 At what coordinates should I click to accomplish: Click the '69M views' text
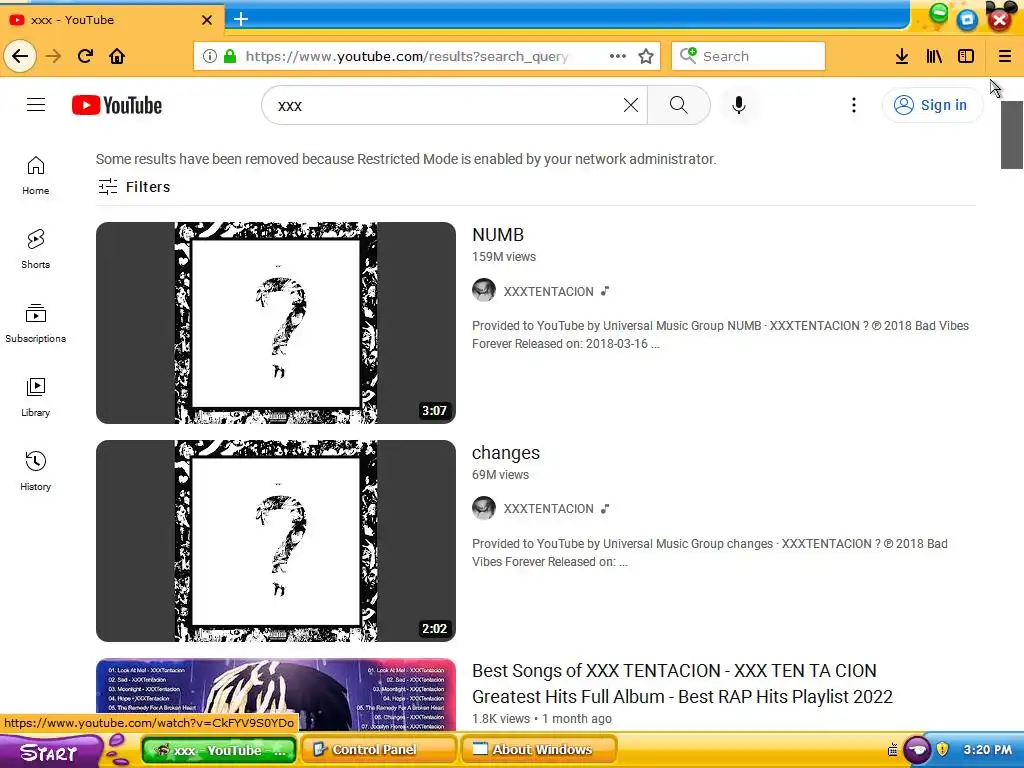500,475
